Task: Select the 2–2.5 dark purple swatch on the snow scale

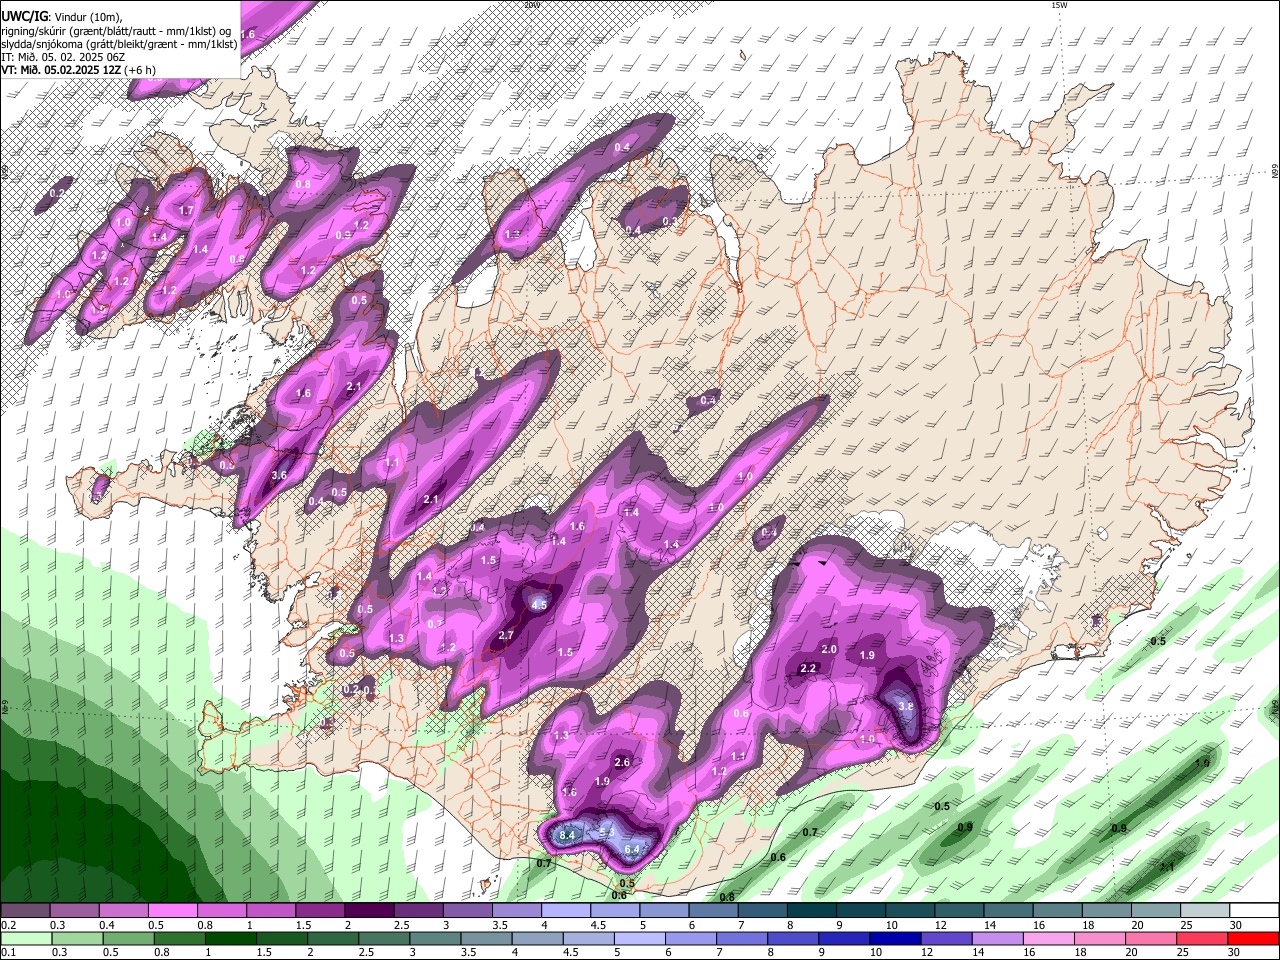Action: [x=368, y=911]
